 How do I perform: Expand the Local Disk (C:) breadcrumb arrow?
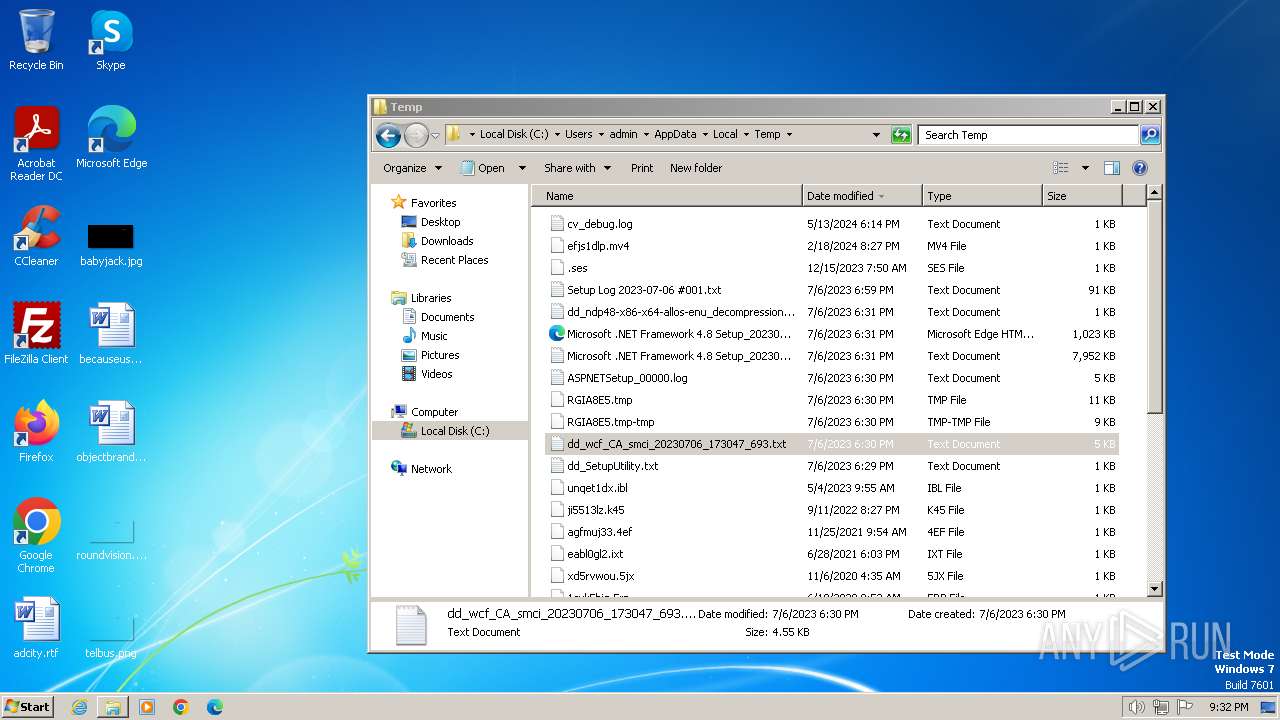[557, 135]
